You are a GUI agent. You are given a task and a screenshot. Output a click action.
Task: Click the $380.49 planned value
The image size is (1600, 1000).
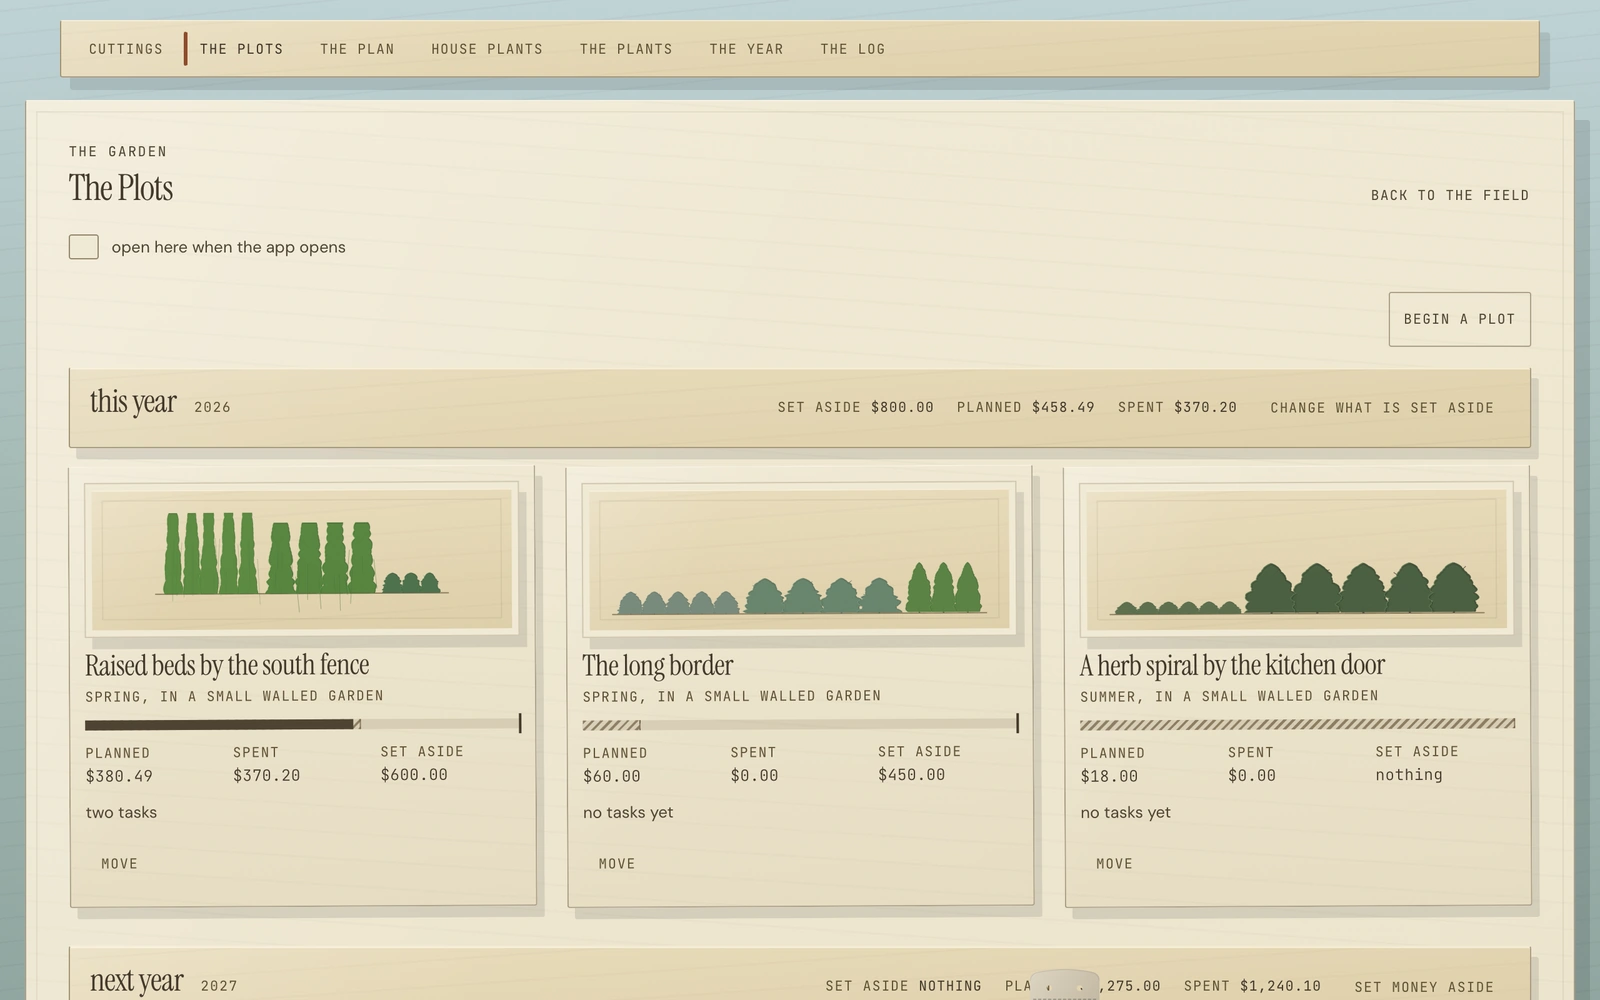coord(119,776)
